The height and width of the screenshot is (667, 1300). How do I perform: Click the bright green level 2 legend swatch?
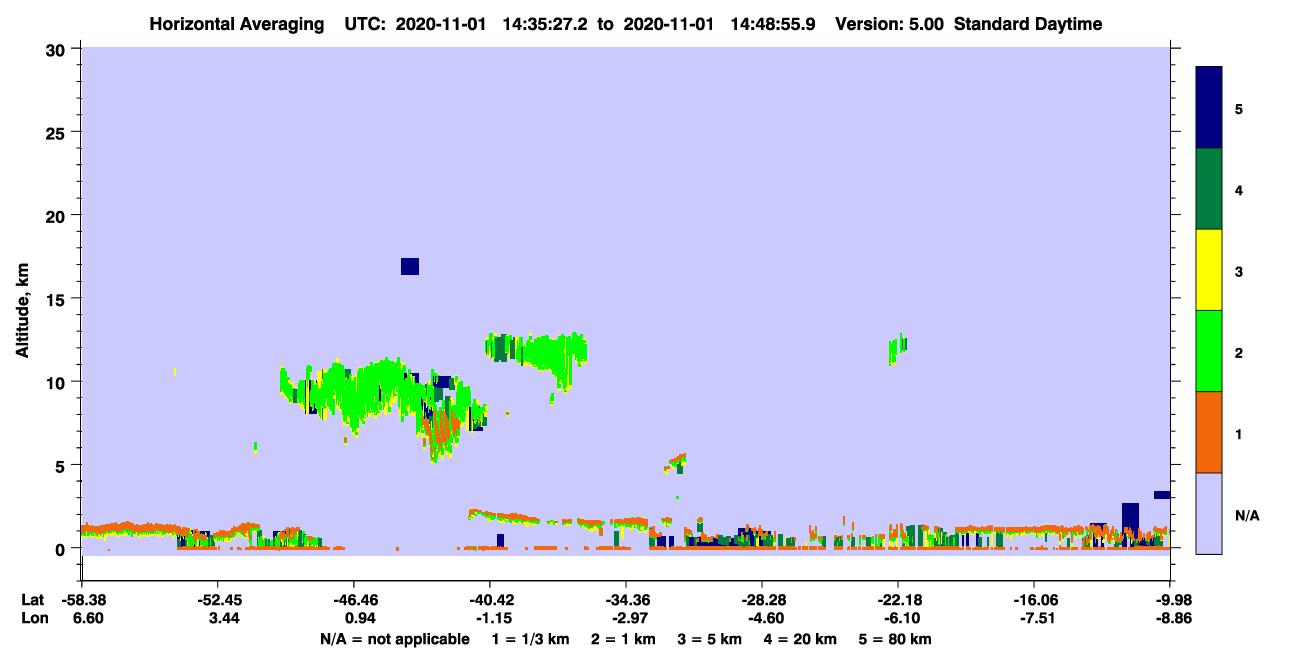pos(1209,351)
